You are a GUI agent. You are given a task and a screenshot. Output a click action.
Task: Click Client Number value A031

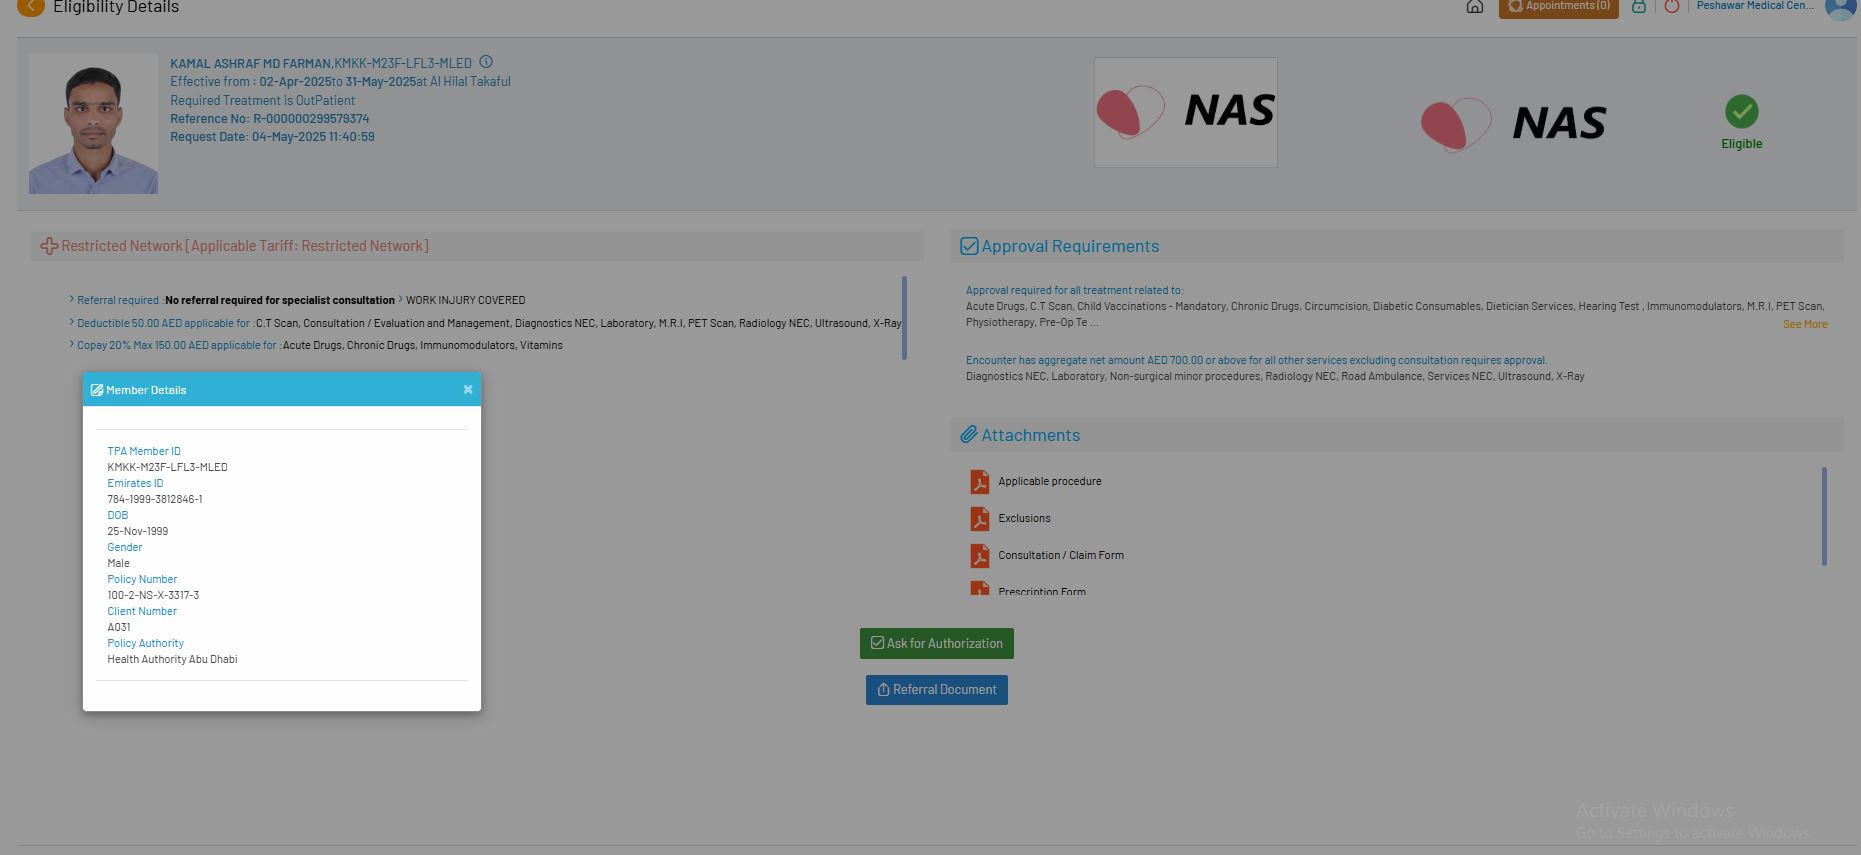pyautogui.click(x=119, y=627)
